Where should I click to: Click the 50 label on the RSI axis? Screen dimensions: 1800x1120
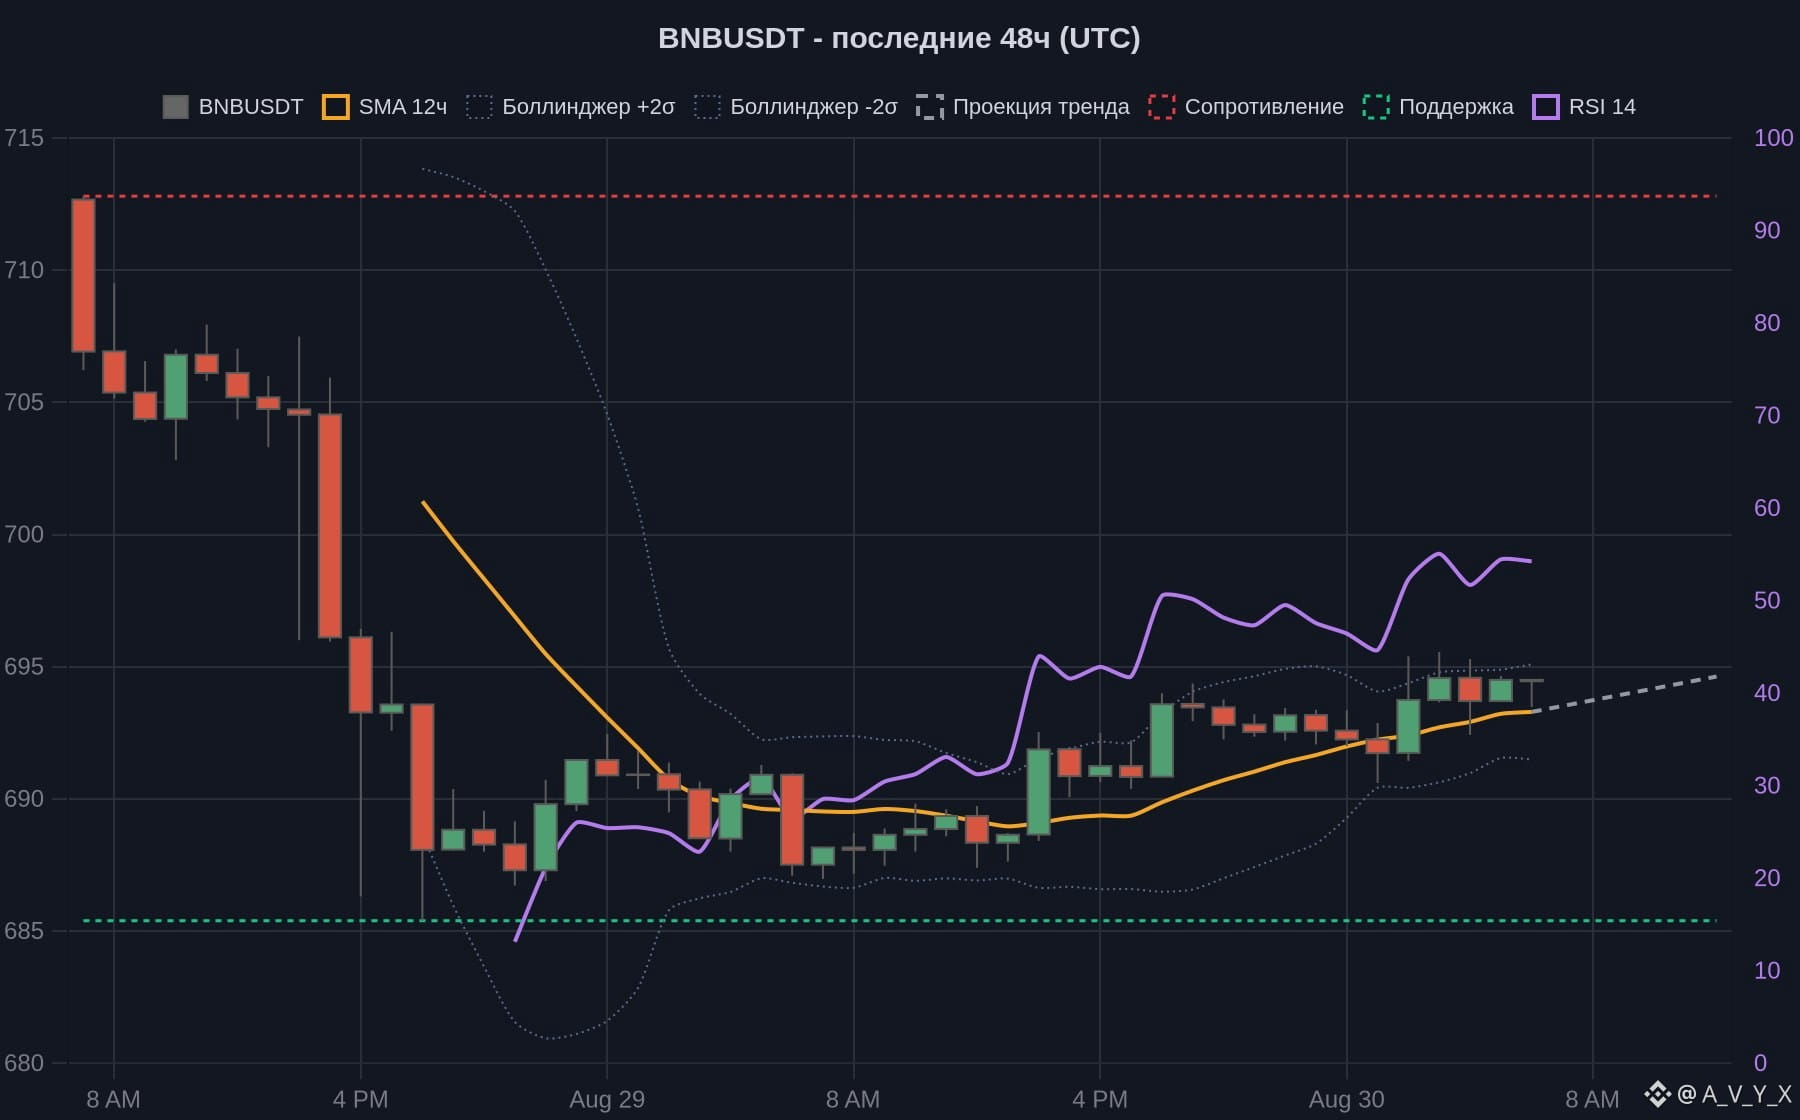pyautogui.click(x=1767, y=600)
